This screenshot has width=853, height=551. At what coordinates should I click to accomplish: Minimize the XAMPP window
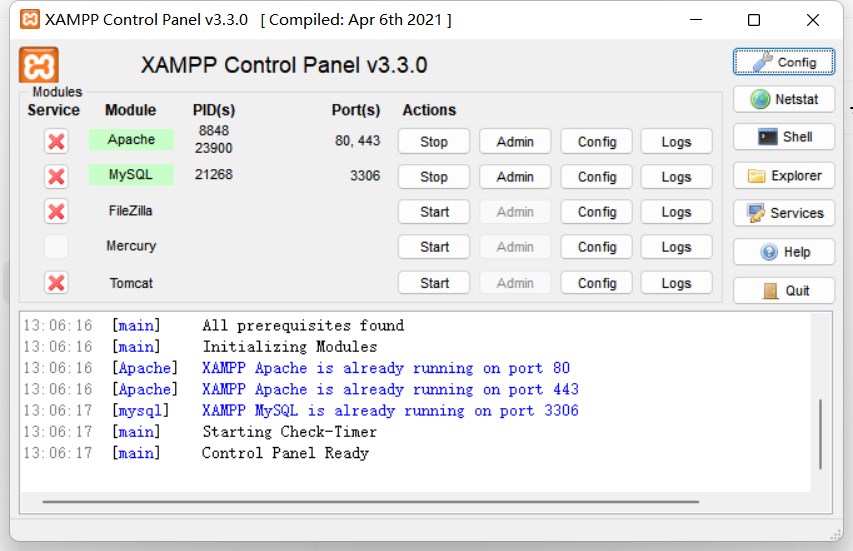point(696,20)
